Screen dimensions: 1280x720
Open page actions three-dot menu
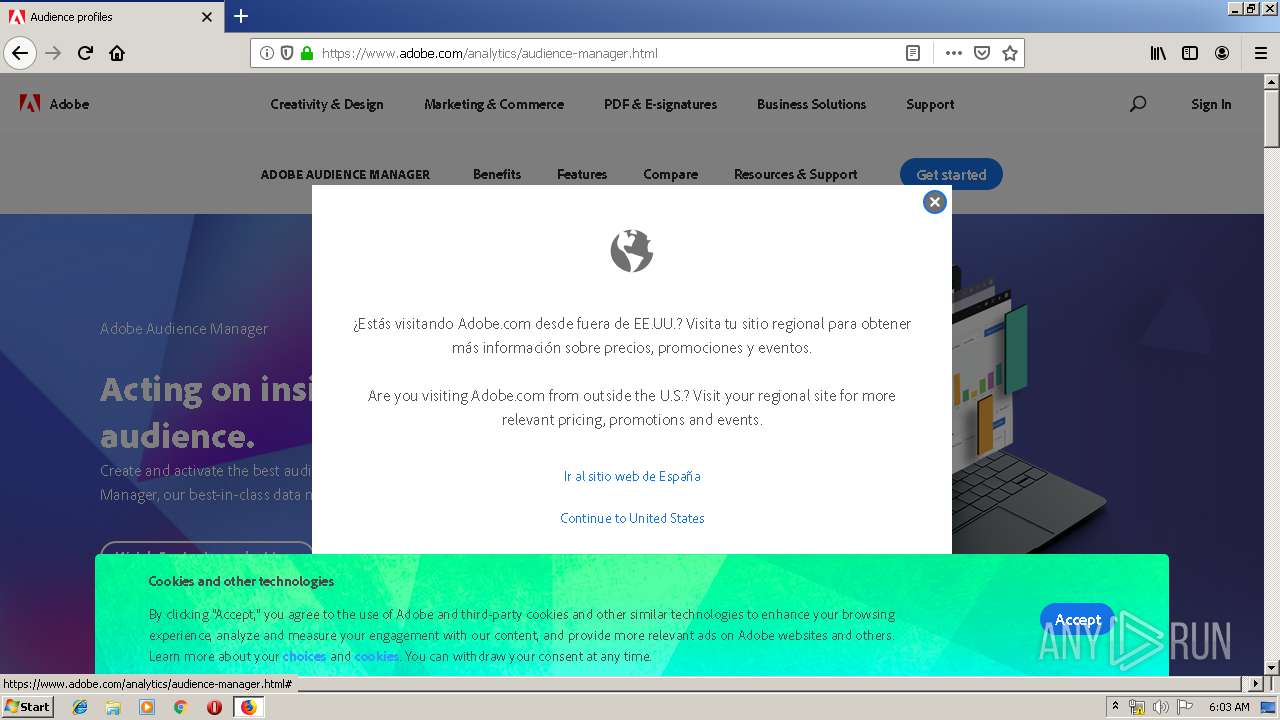953,53
